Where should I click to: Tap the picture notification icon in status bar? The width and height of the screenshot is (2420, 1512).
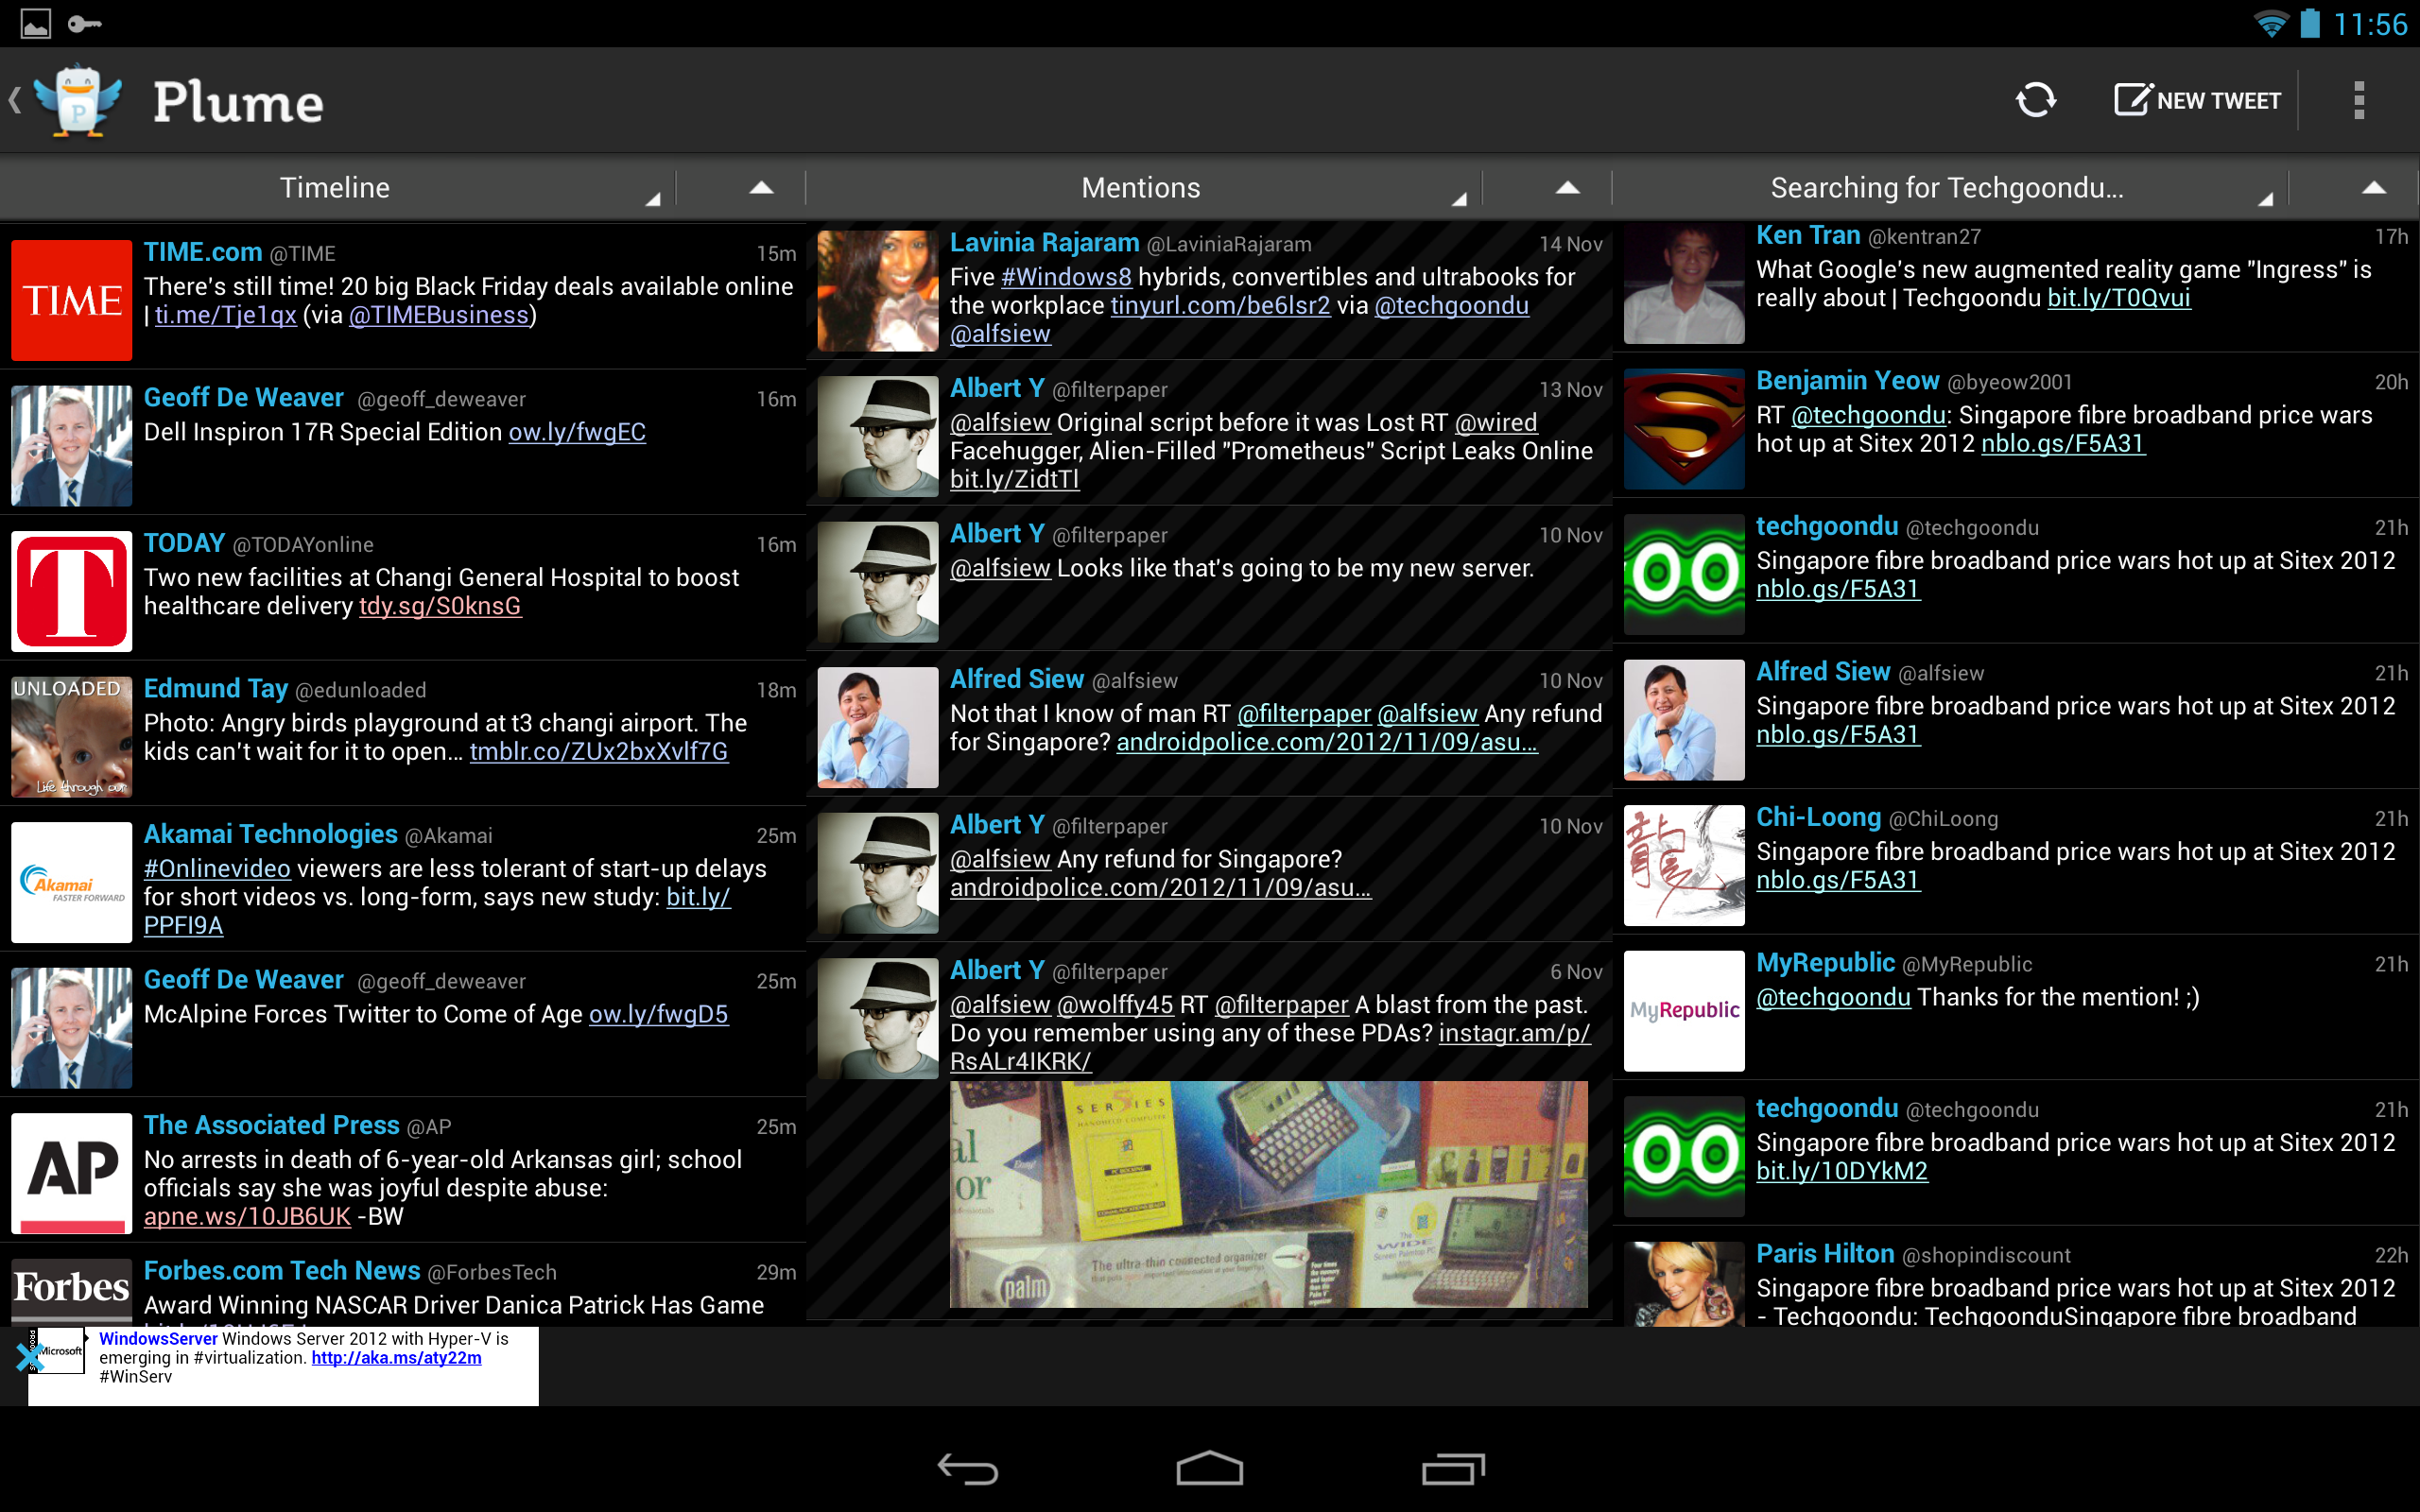click(36, 24)
